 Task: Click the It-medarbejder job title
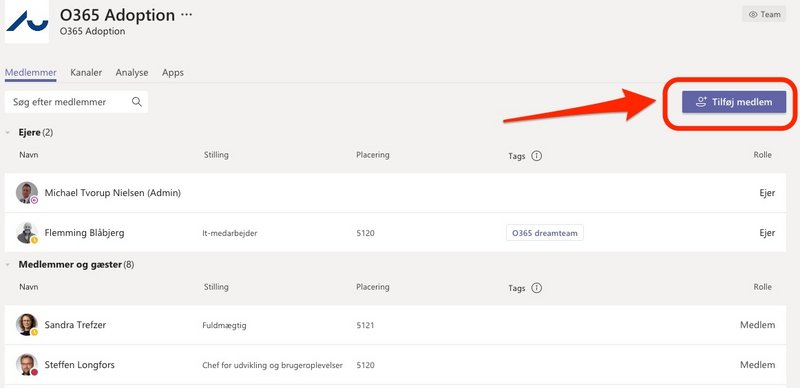point(230,233)
